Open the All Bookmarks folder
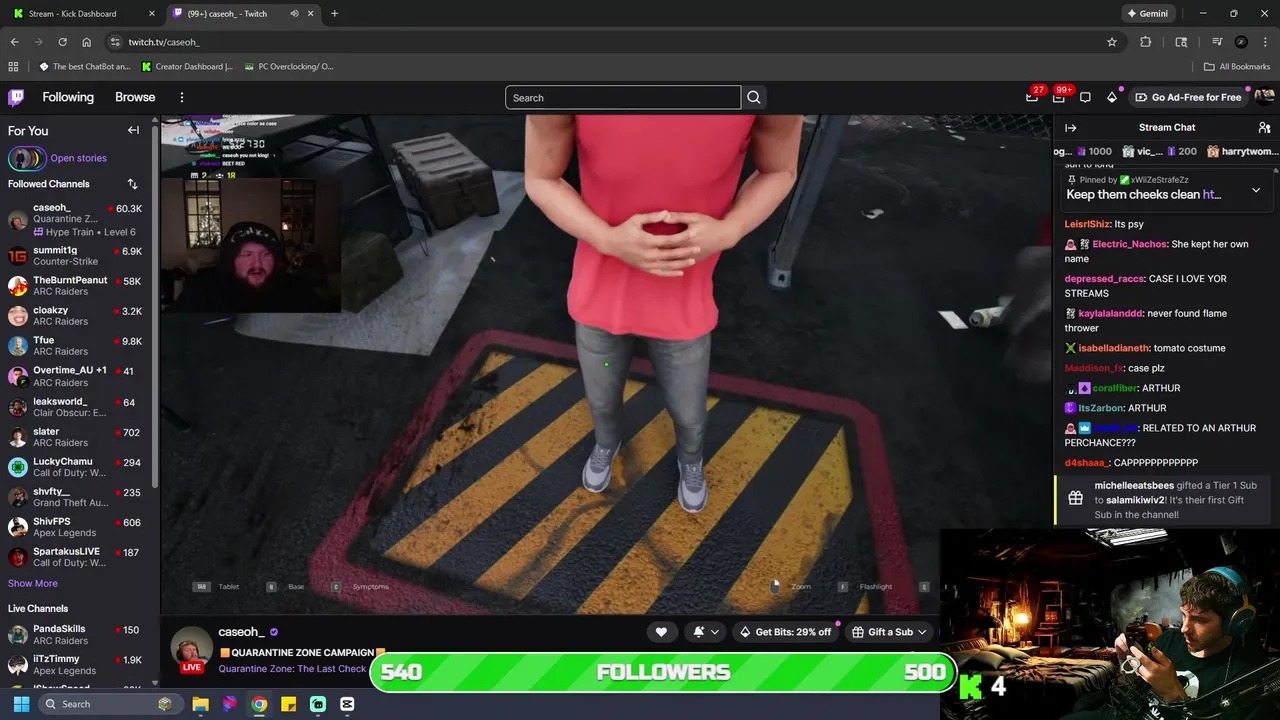 [x=1237, y=67]
